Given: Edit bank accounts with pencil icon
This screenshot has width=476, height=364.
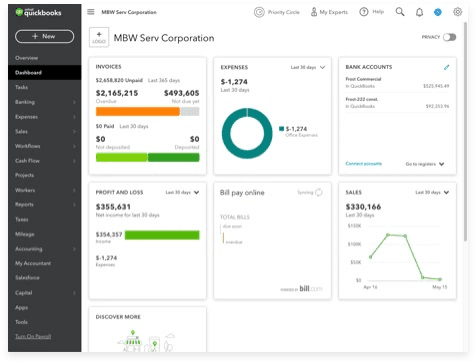Looking at the screenshot, I should point(446,67).
